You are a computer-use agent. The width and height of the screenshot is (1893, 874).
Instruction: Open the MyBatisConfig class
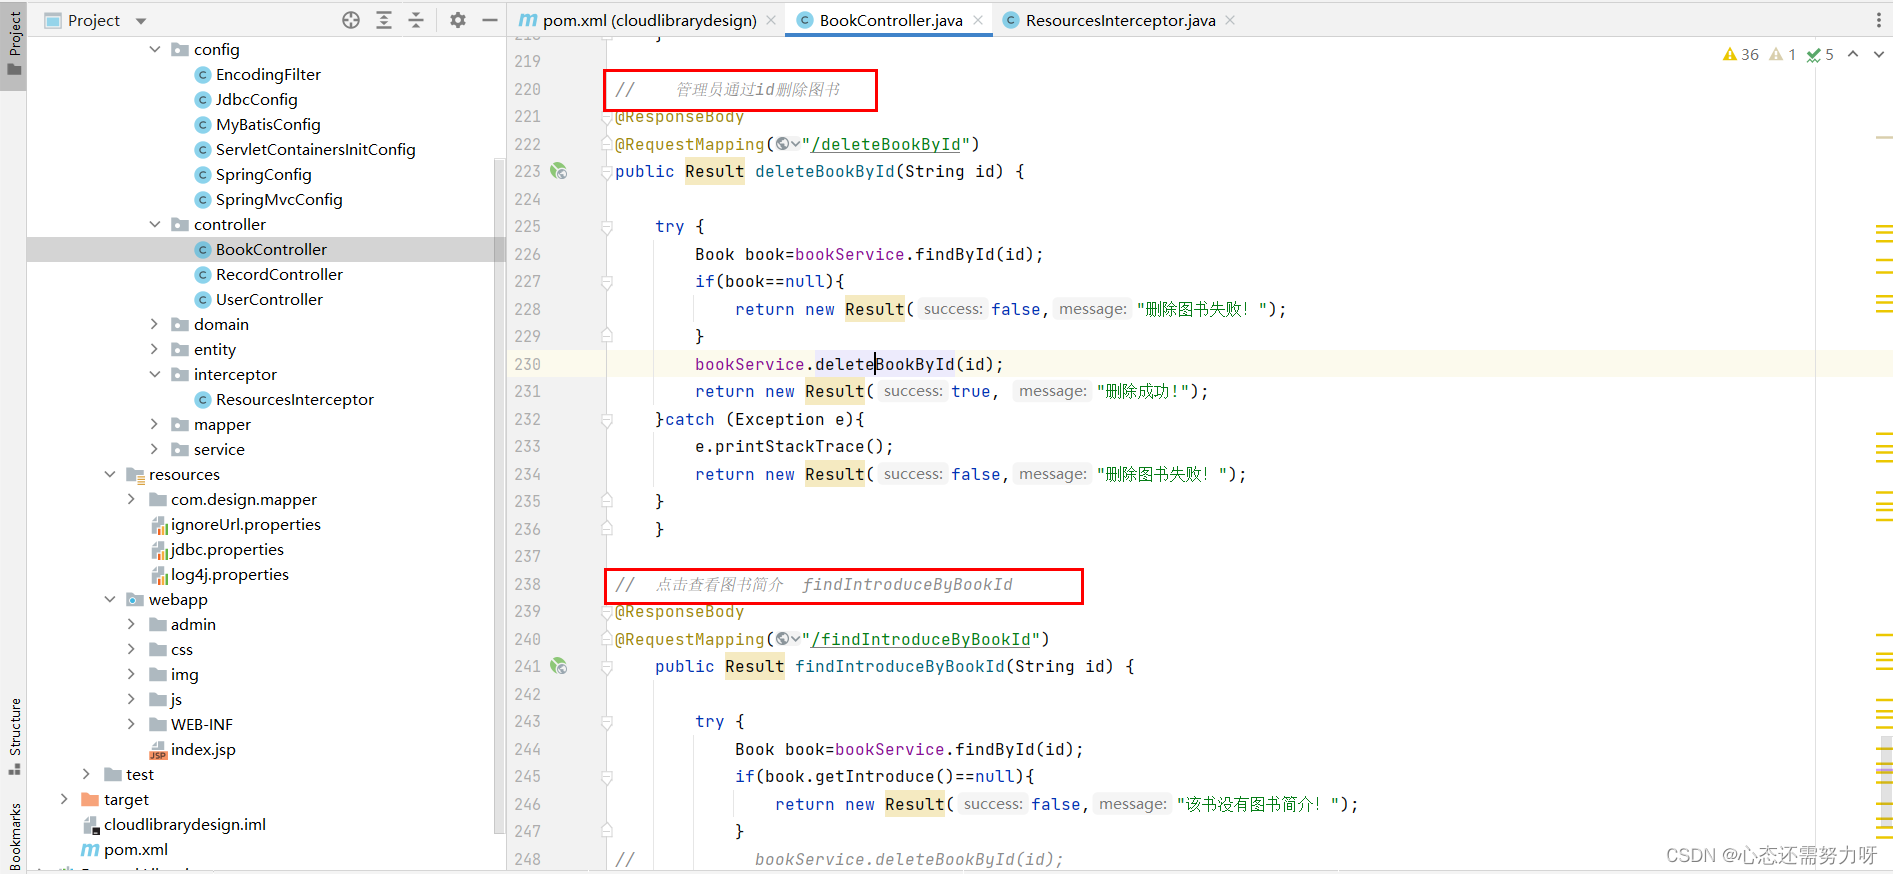point(267,125)
